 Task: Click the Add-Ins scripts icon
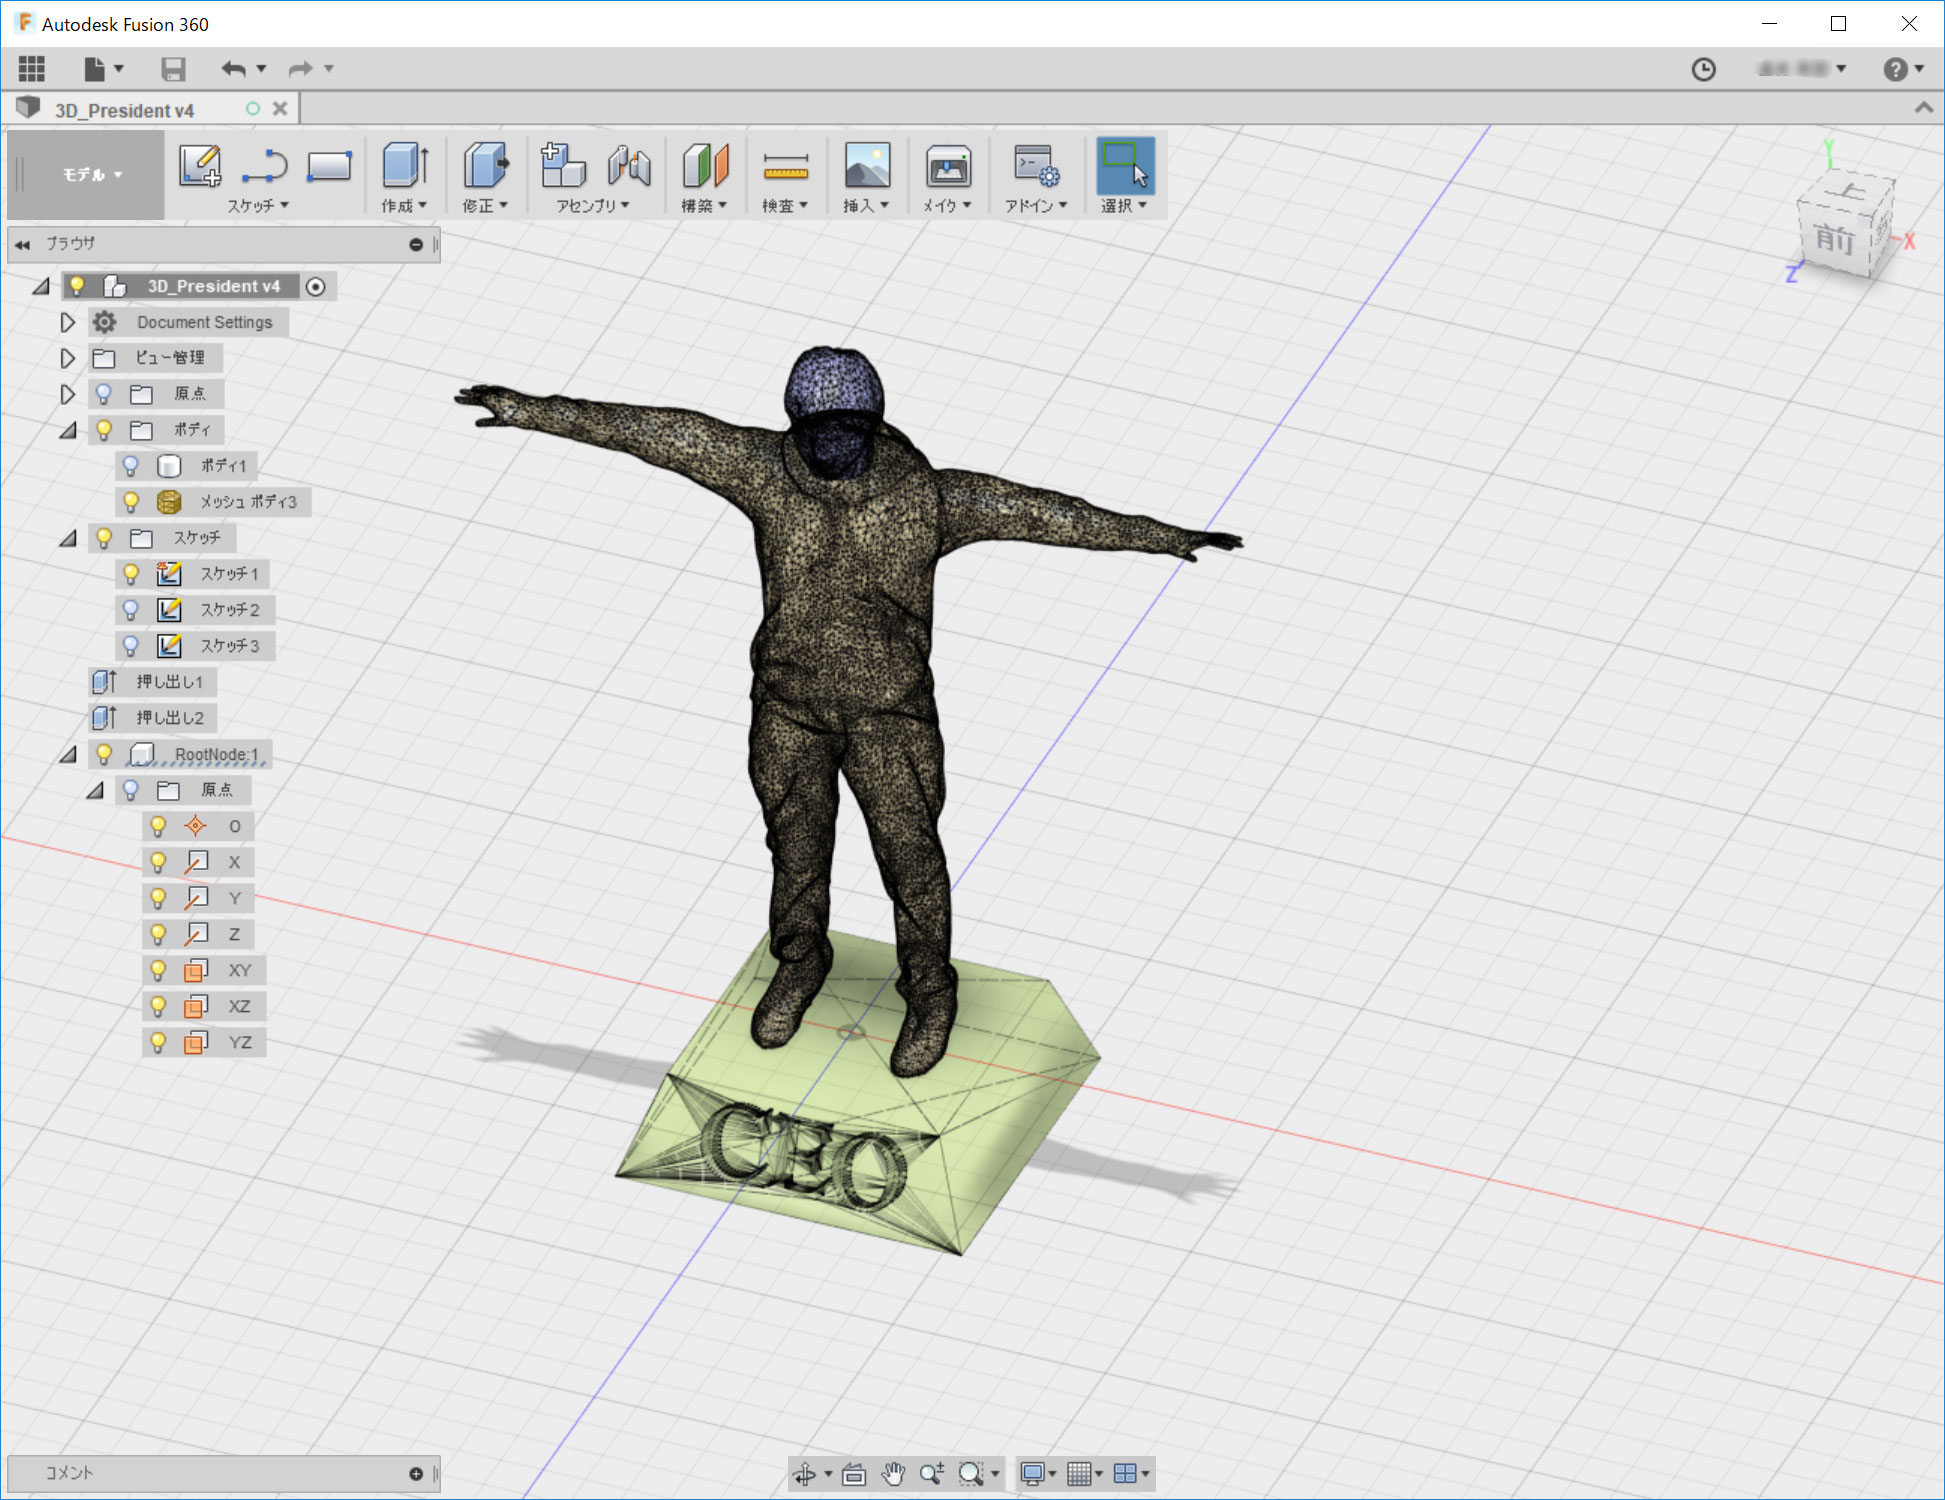1036,166
